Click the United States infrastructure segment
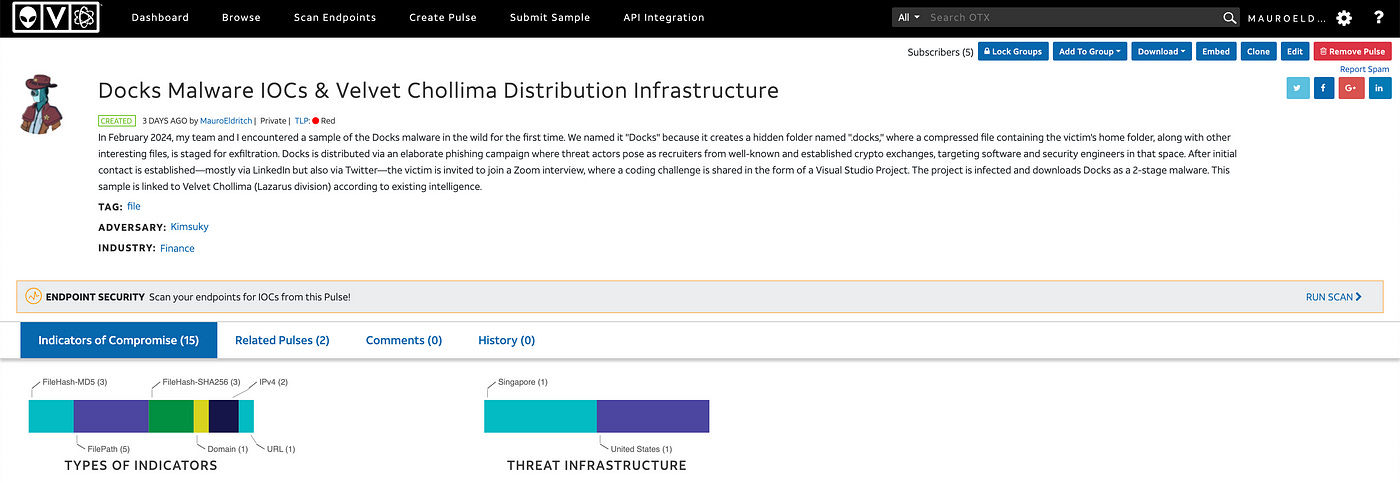This screenshot has width=1400, height=483. (x=653, y=416)
